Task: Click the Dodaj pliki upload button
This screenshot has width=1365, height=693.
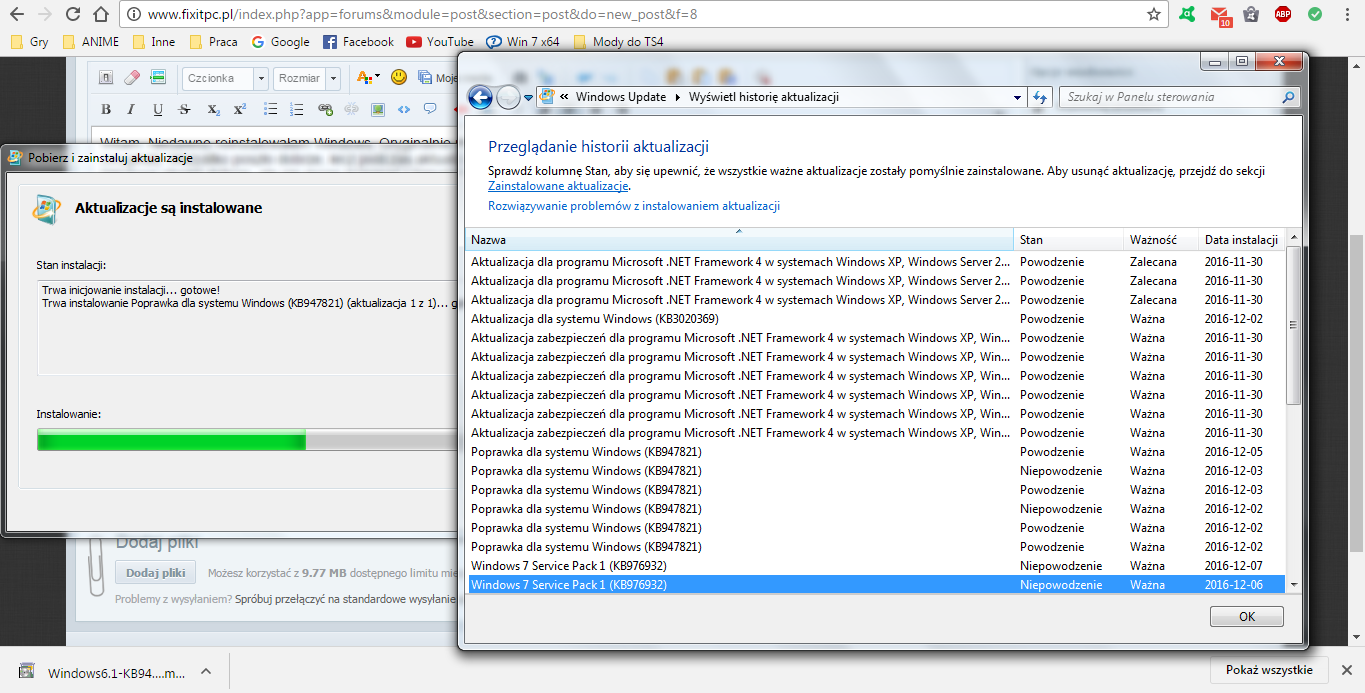Action: 156,573
